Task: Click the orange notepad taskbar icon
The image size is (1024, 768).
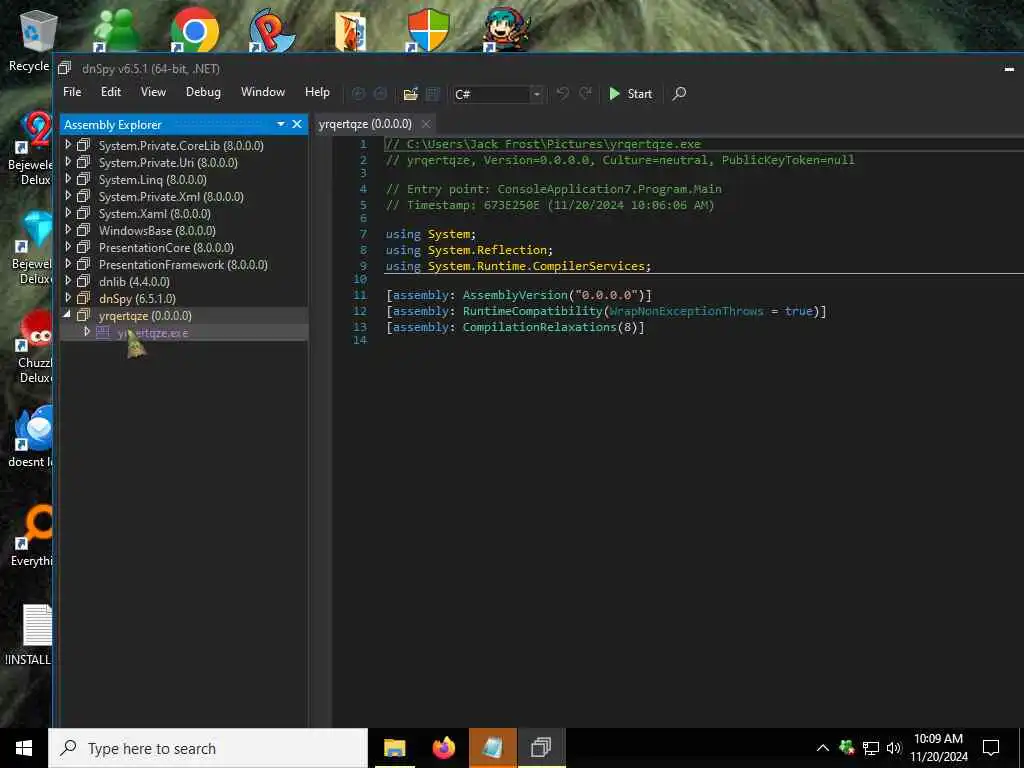Action: [x=492, y=748]
